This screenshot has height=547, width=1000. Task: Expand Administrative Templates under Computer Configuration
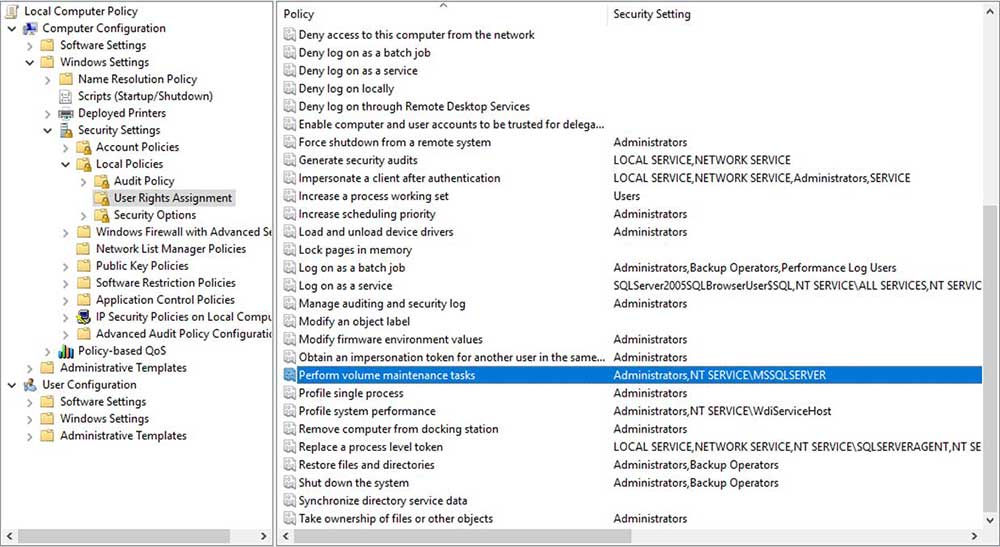[29, 368]
